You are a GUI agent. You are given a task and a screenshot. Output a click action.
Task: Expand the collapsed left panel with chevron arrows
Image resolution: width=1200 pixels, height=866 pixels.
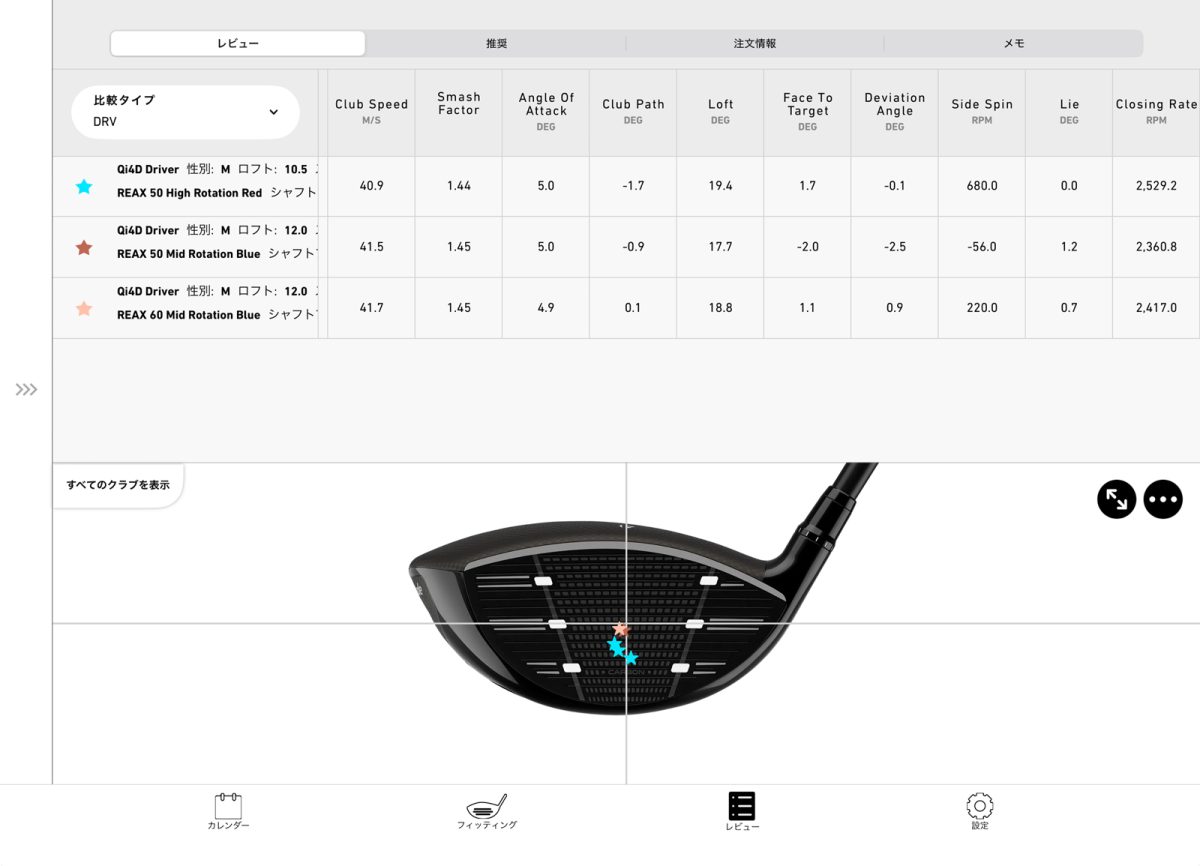pos(28,390)
